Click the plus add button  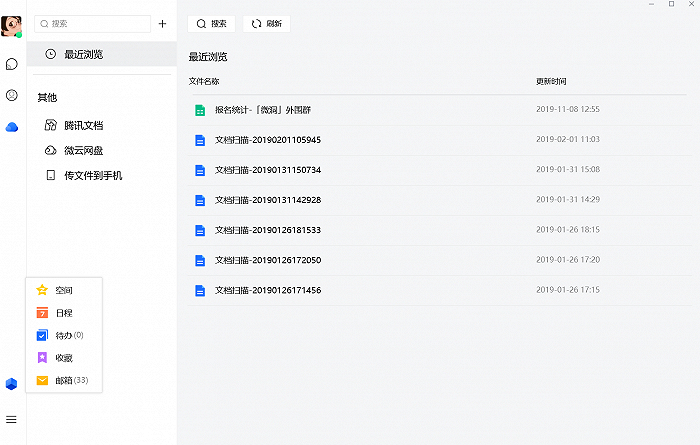(x=162, y=24)
